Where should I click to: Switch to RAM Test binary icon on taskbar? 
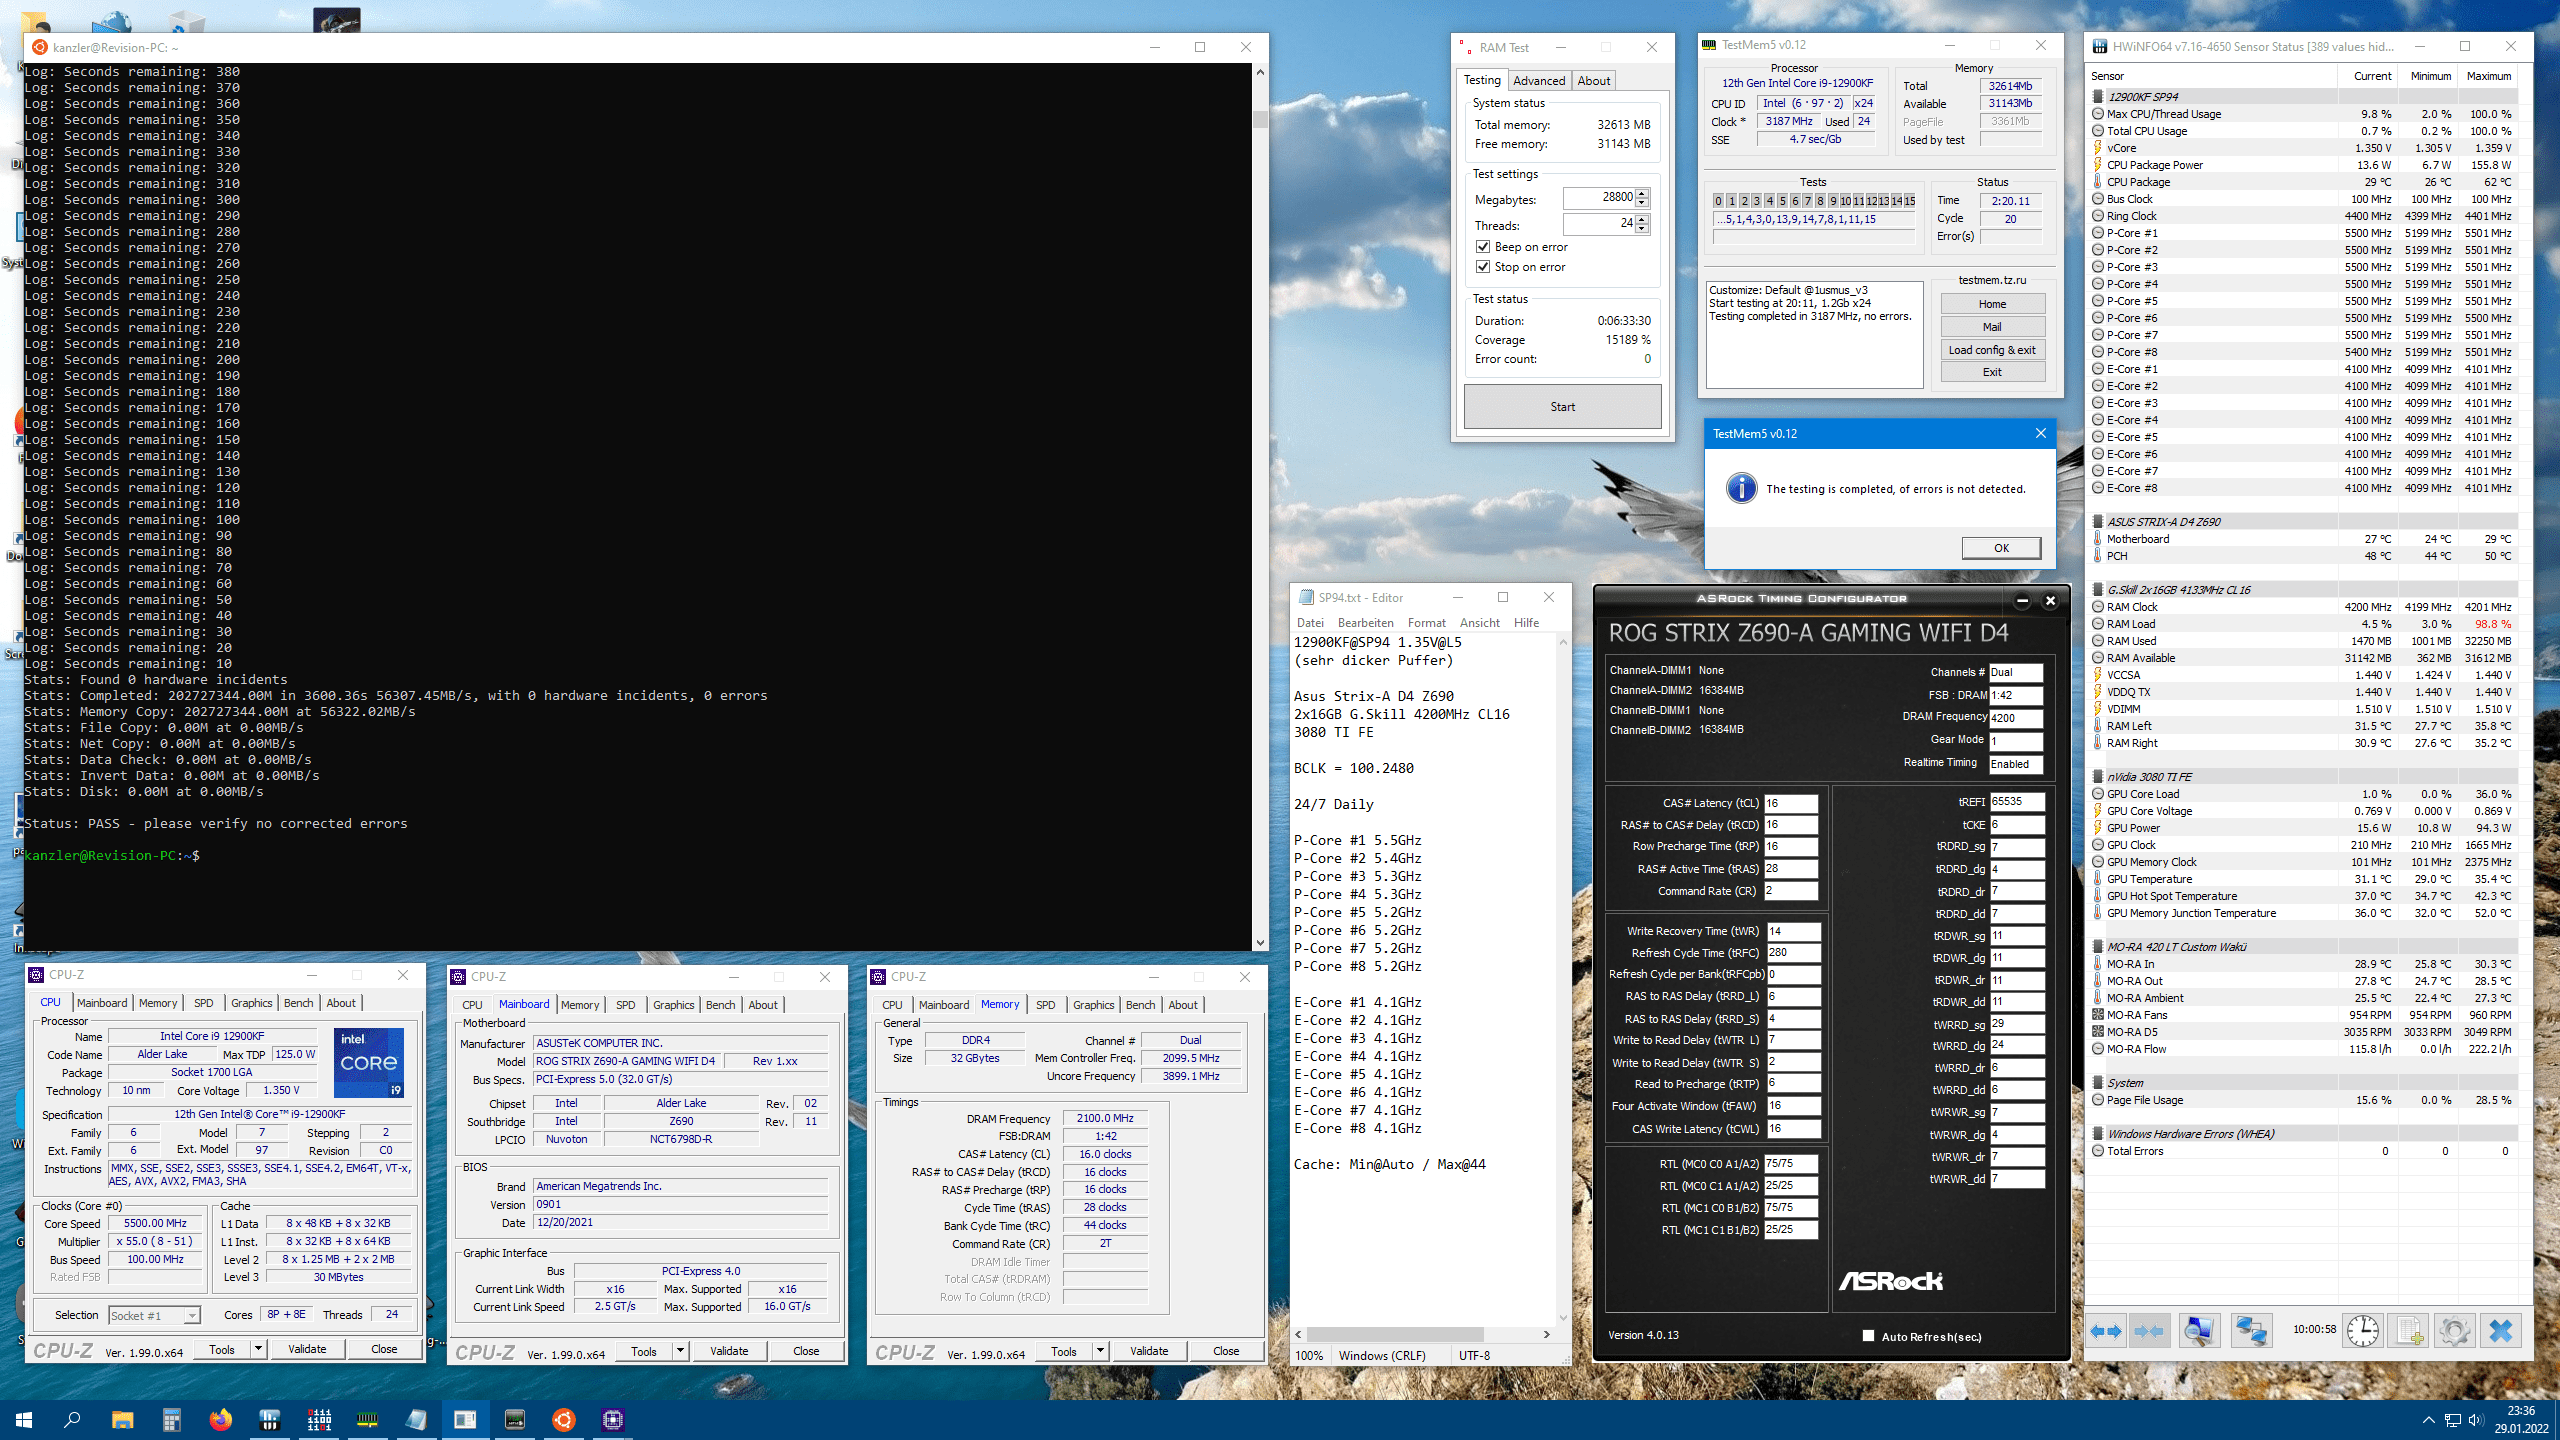pos(319,1419)
